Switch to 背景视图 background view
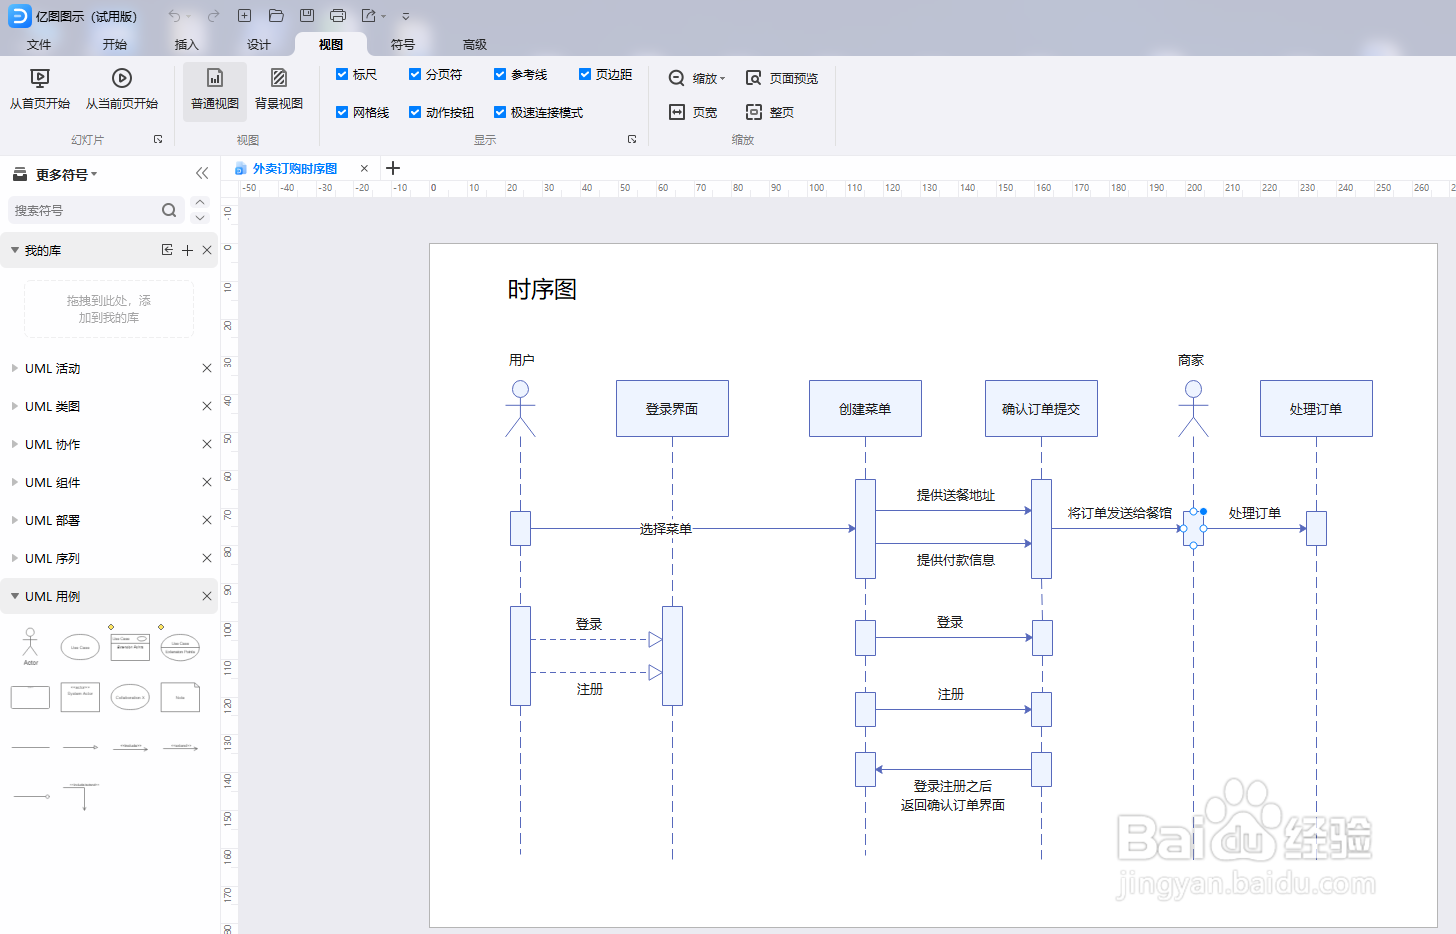 coord(278,91)
